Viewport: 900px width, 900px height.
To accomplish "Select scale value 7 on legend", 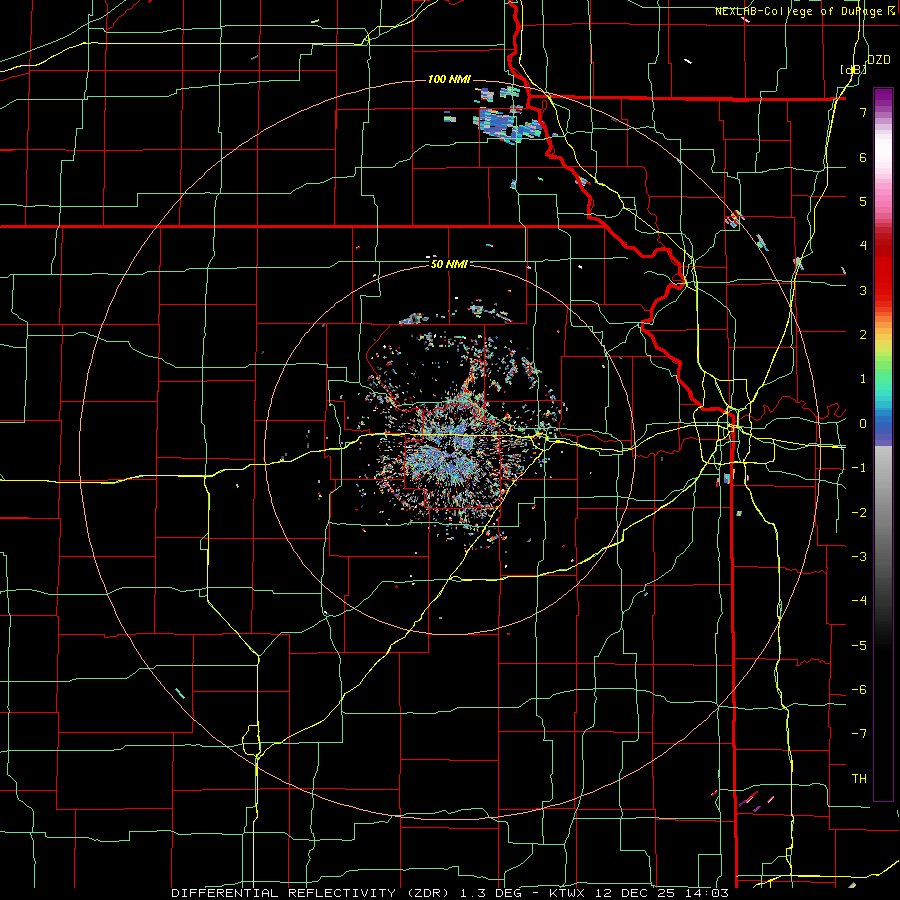I will 863,112.
